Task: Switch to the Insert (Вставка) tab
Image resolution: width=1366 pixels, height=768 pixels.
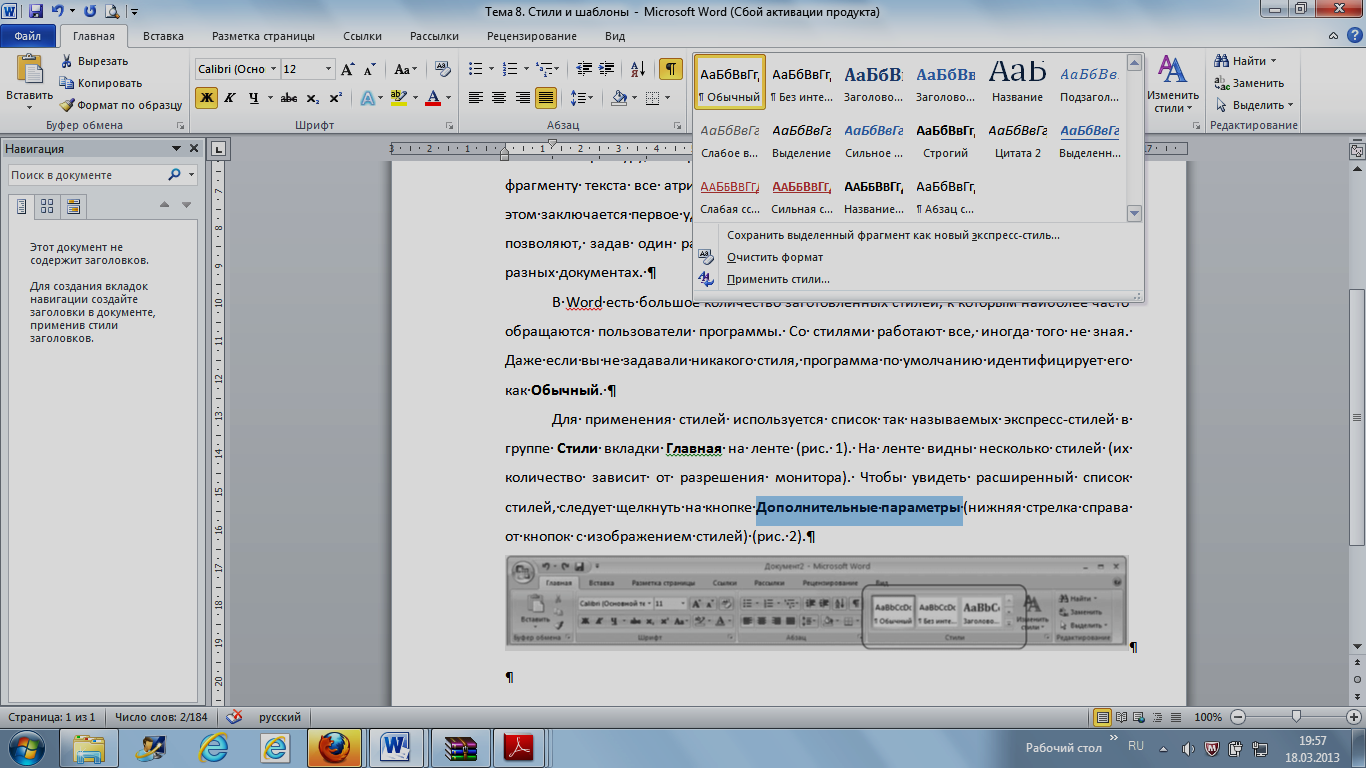Action: pyautogui.click(x=163, y=36)
